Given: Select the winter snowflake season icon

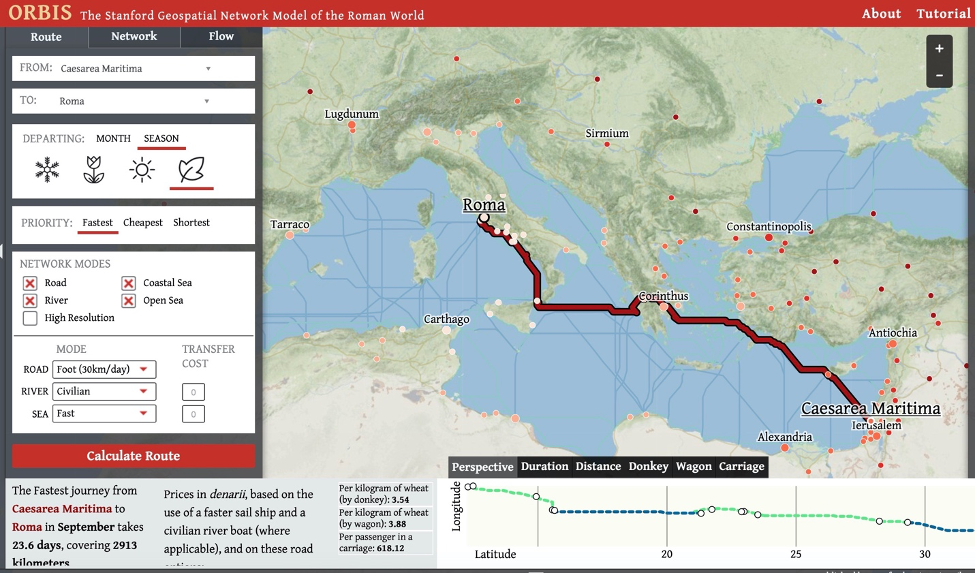Looking at the screenshot, I should click(x=47, y=169).
